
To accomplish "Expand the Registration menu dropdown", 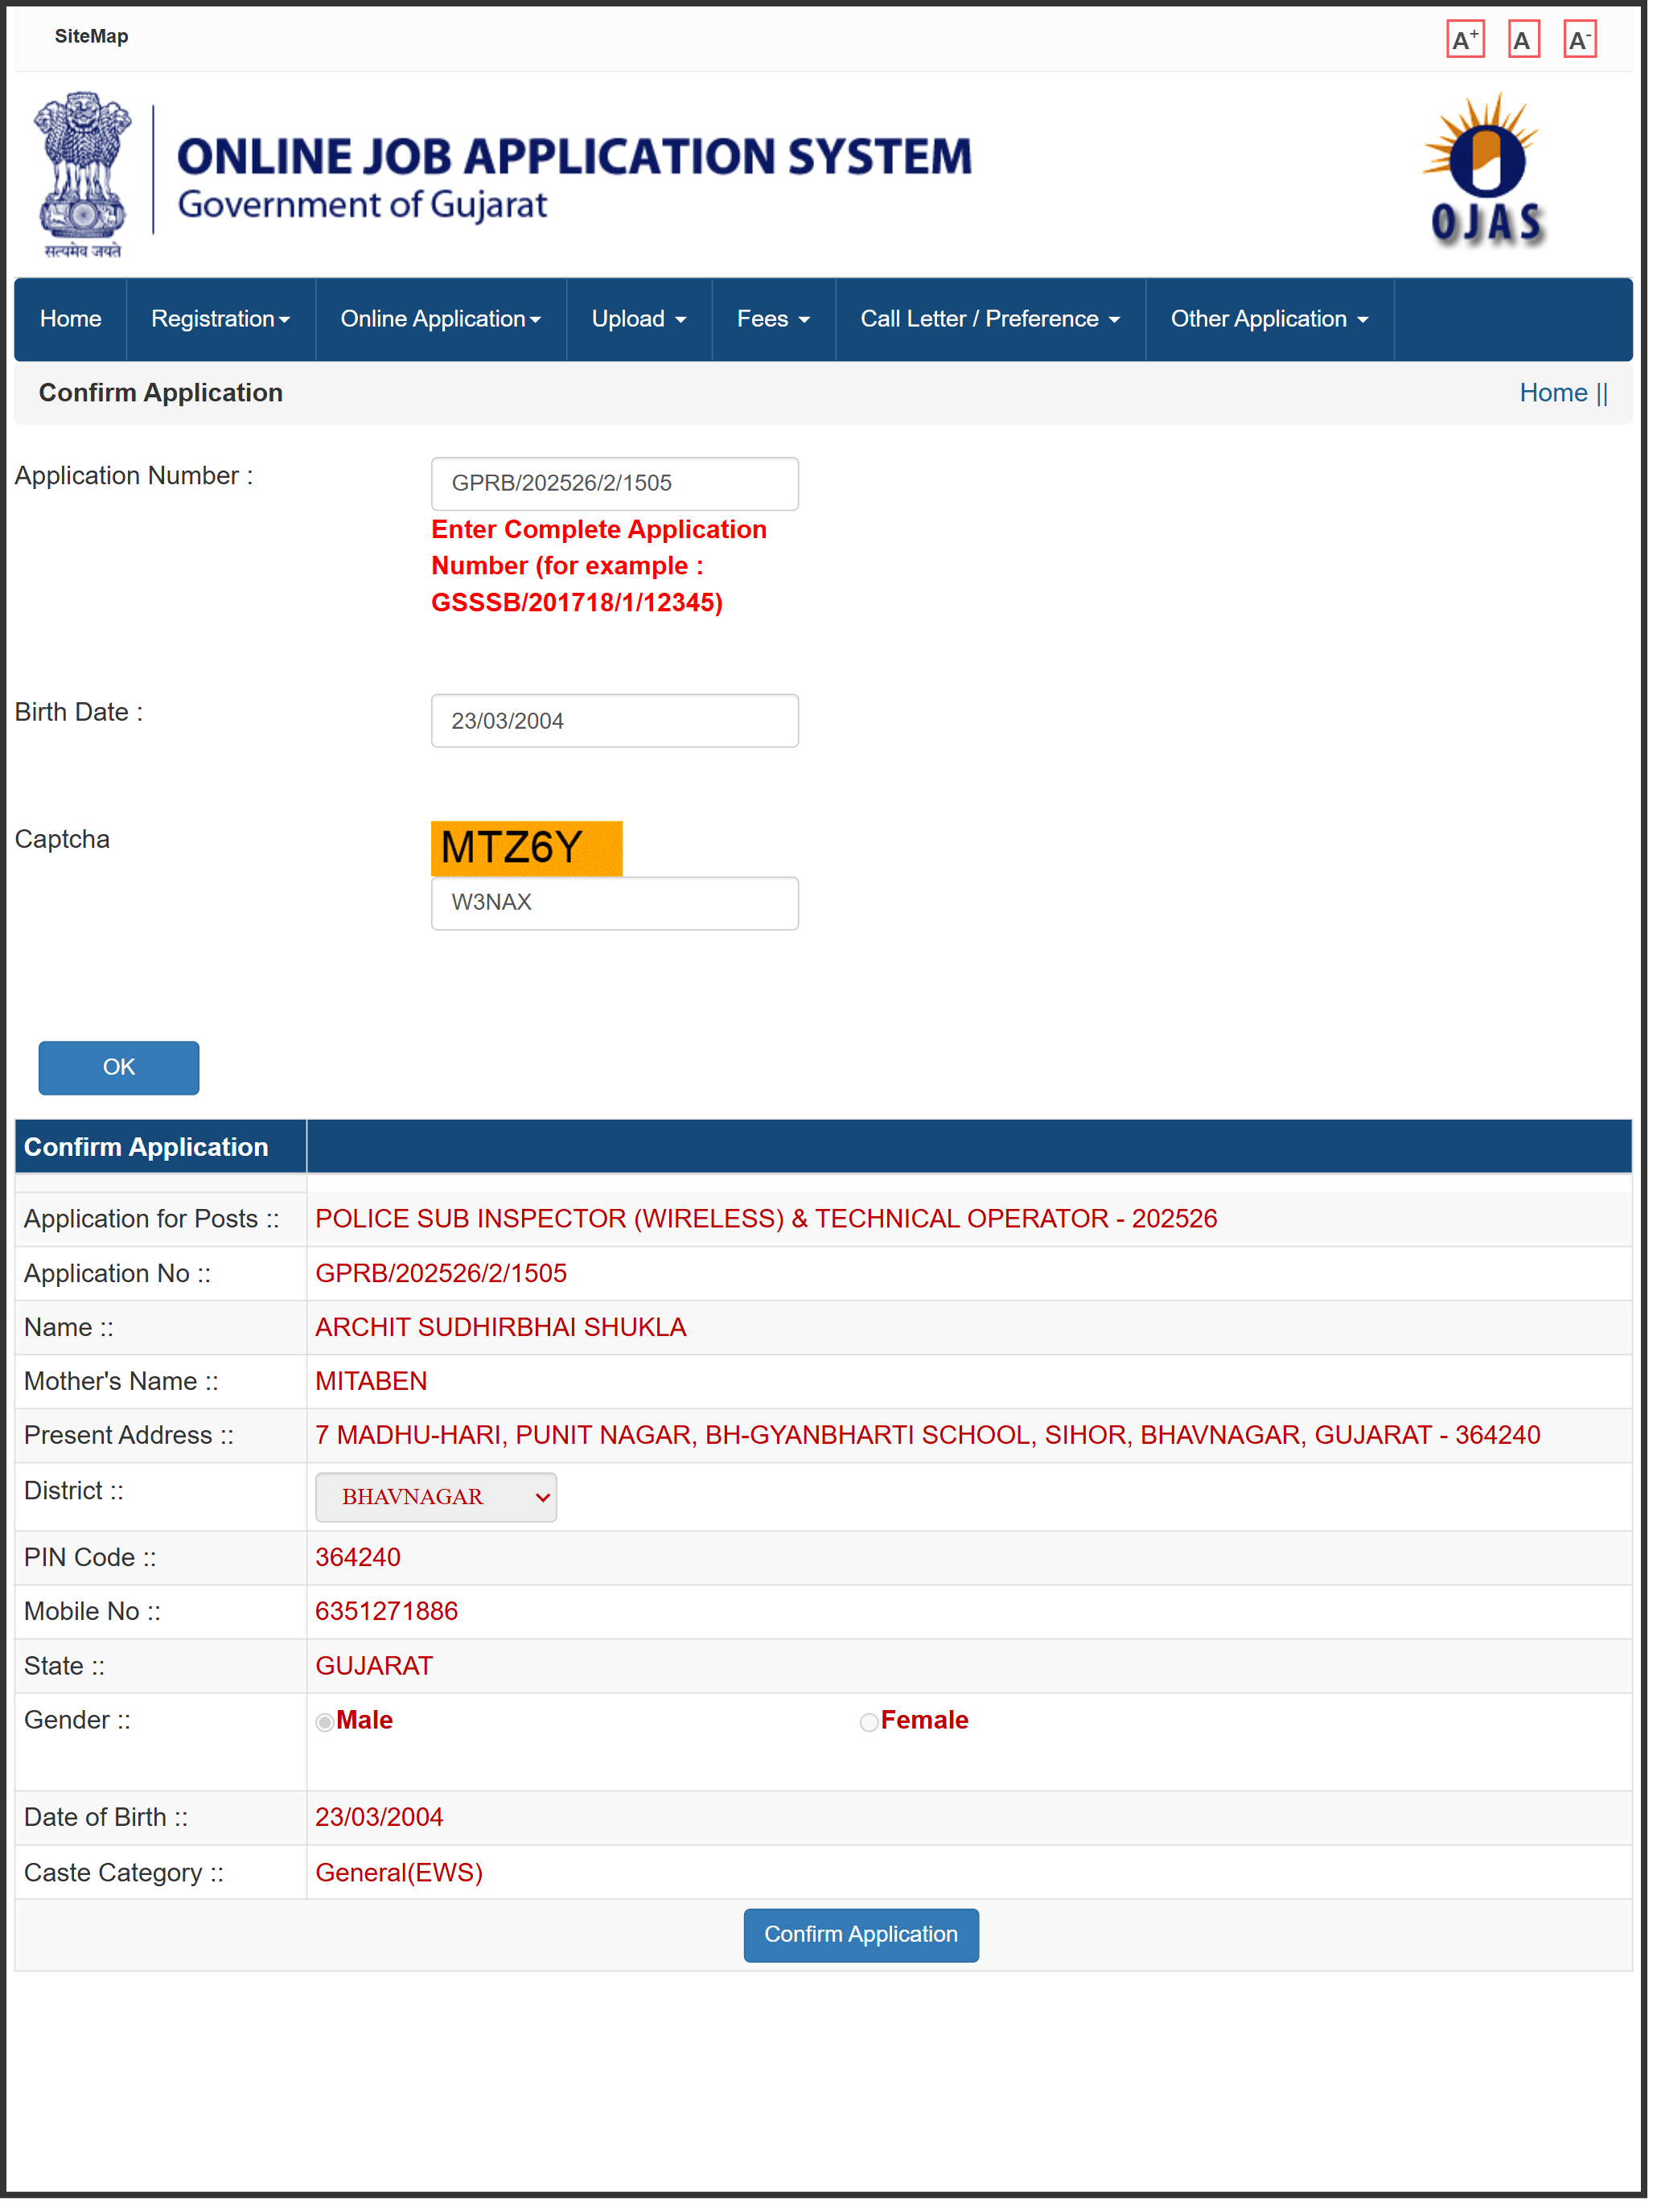I will (220, 319).
